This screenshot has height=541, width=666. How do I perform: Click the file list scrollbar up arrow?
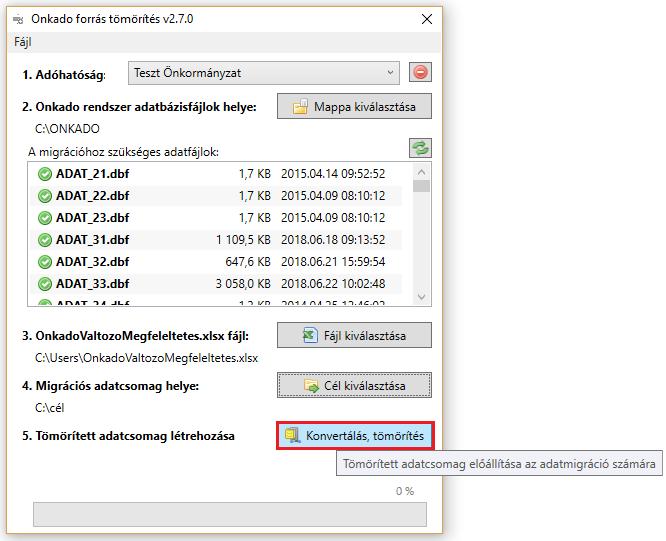pos(421,172)
